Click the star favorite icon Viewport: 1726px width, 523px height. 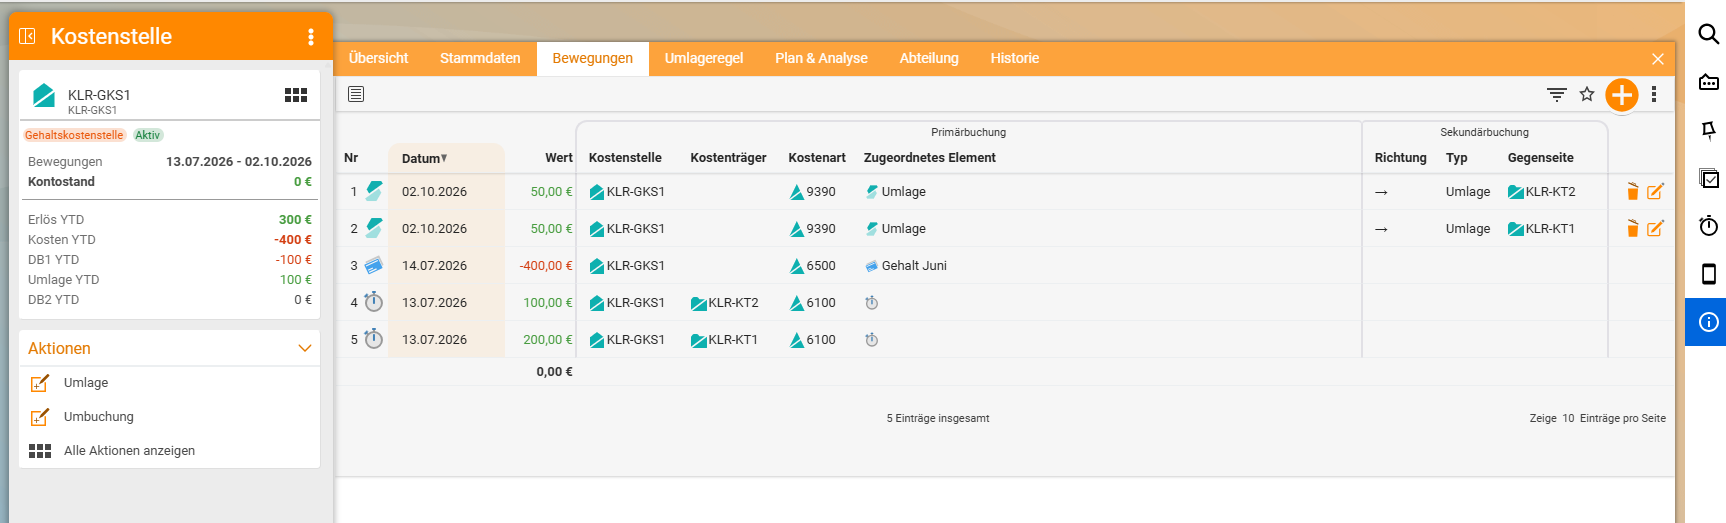click(1587, 94)
